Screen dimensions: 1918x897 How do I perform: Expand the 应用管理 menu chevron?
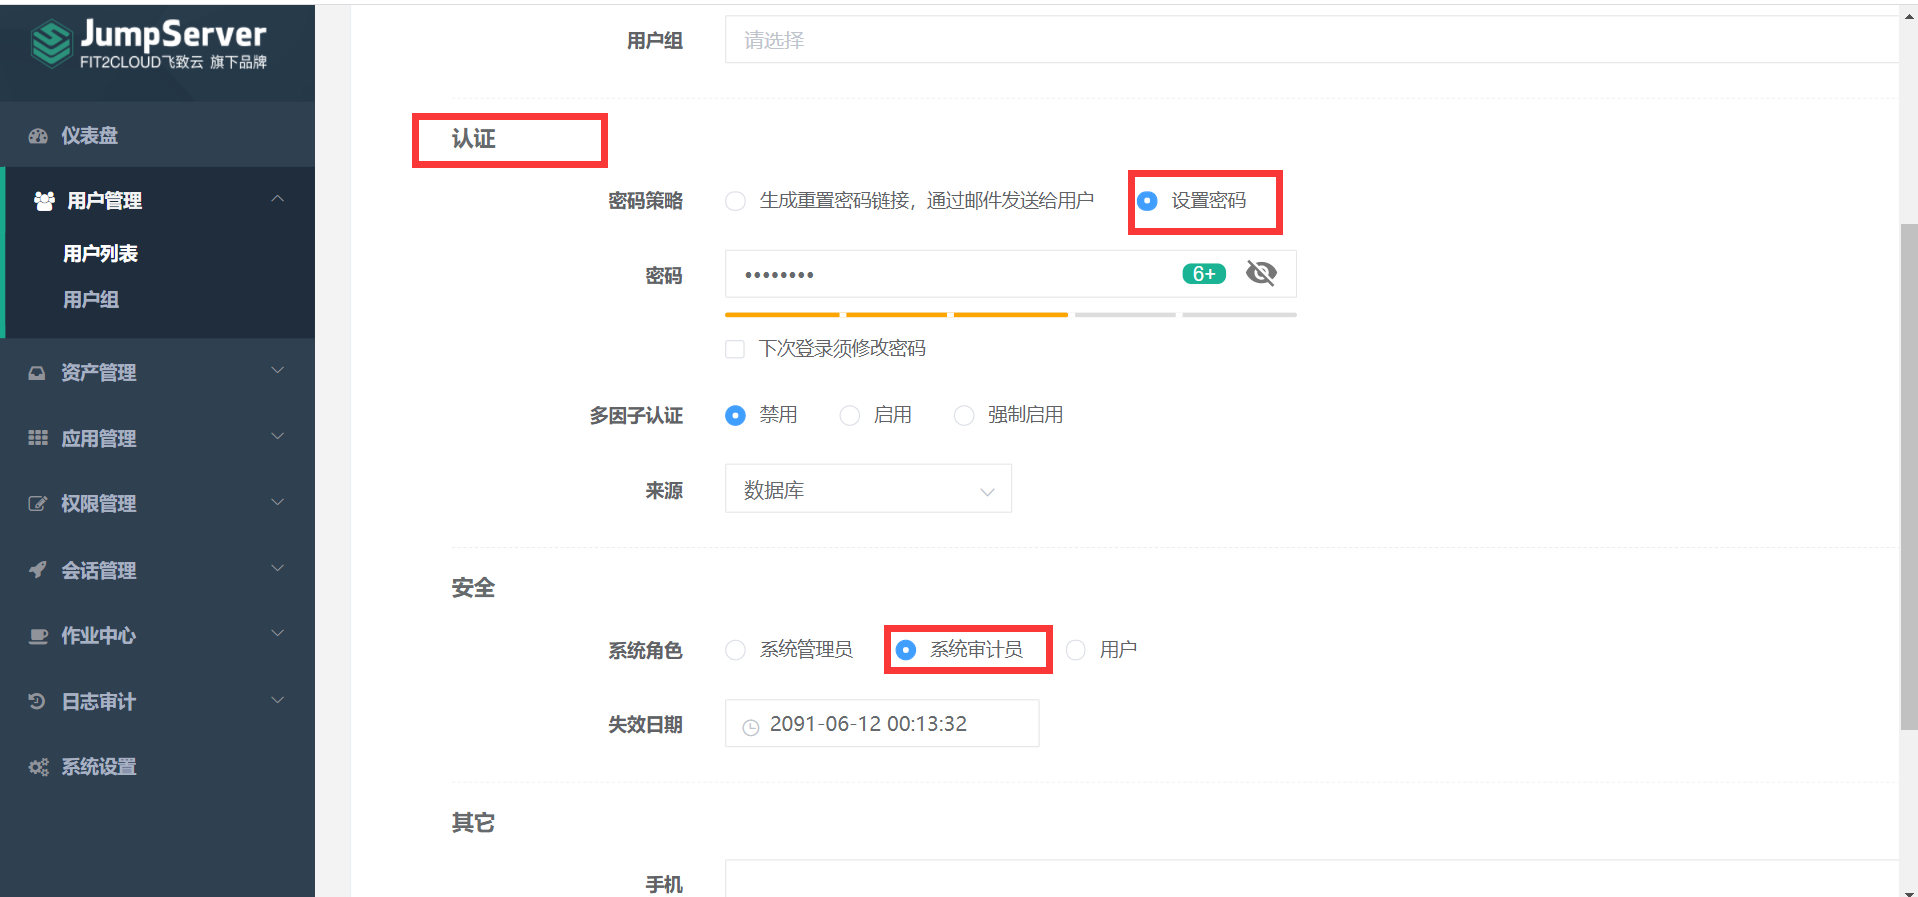tap(278, 437)
